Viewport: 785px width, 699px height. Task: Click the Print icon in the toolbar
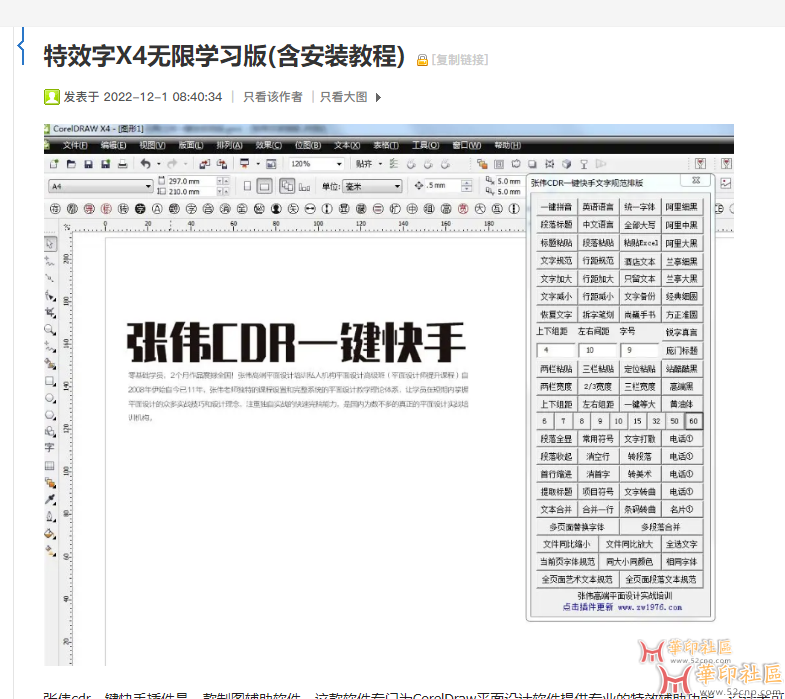click(x=122, y=164)
